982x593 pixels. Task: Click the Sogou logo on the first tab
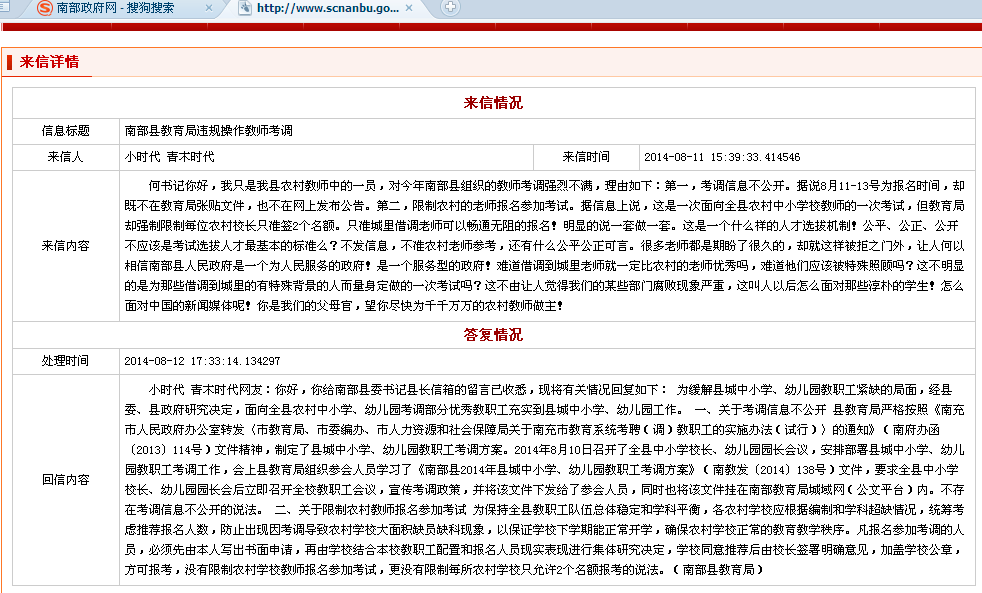click(45, 8)
